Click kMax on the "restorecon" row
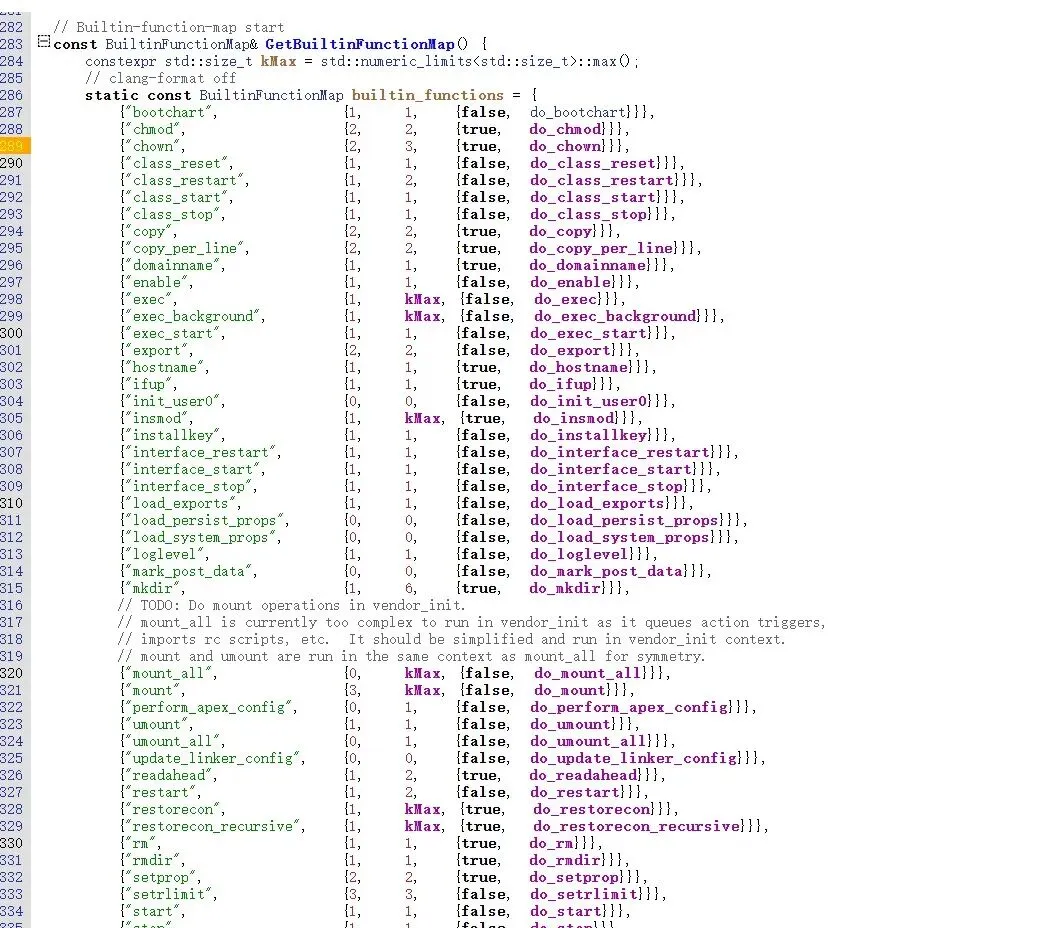 pos(423,809)
